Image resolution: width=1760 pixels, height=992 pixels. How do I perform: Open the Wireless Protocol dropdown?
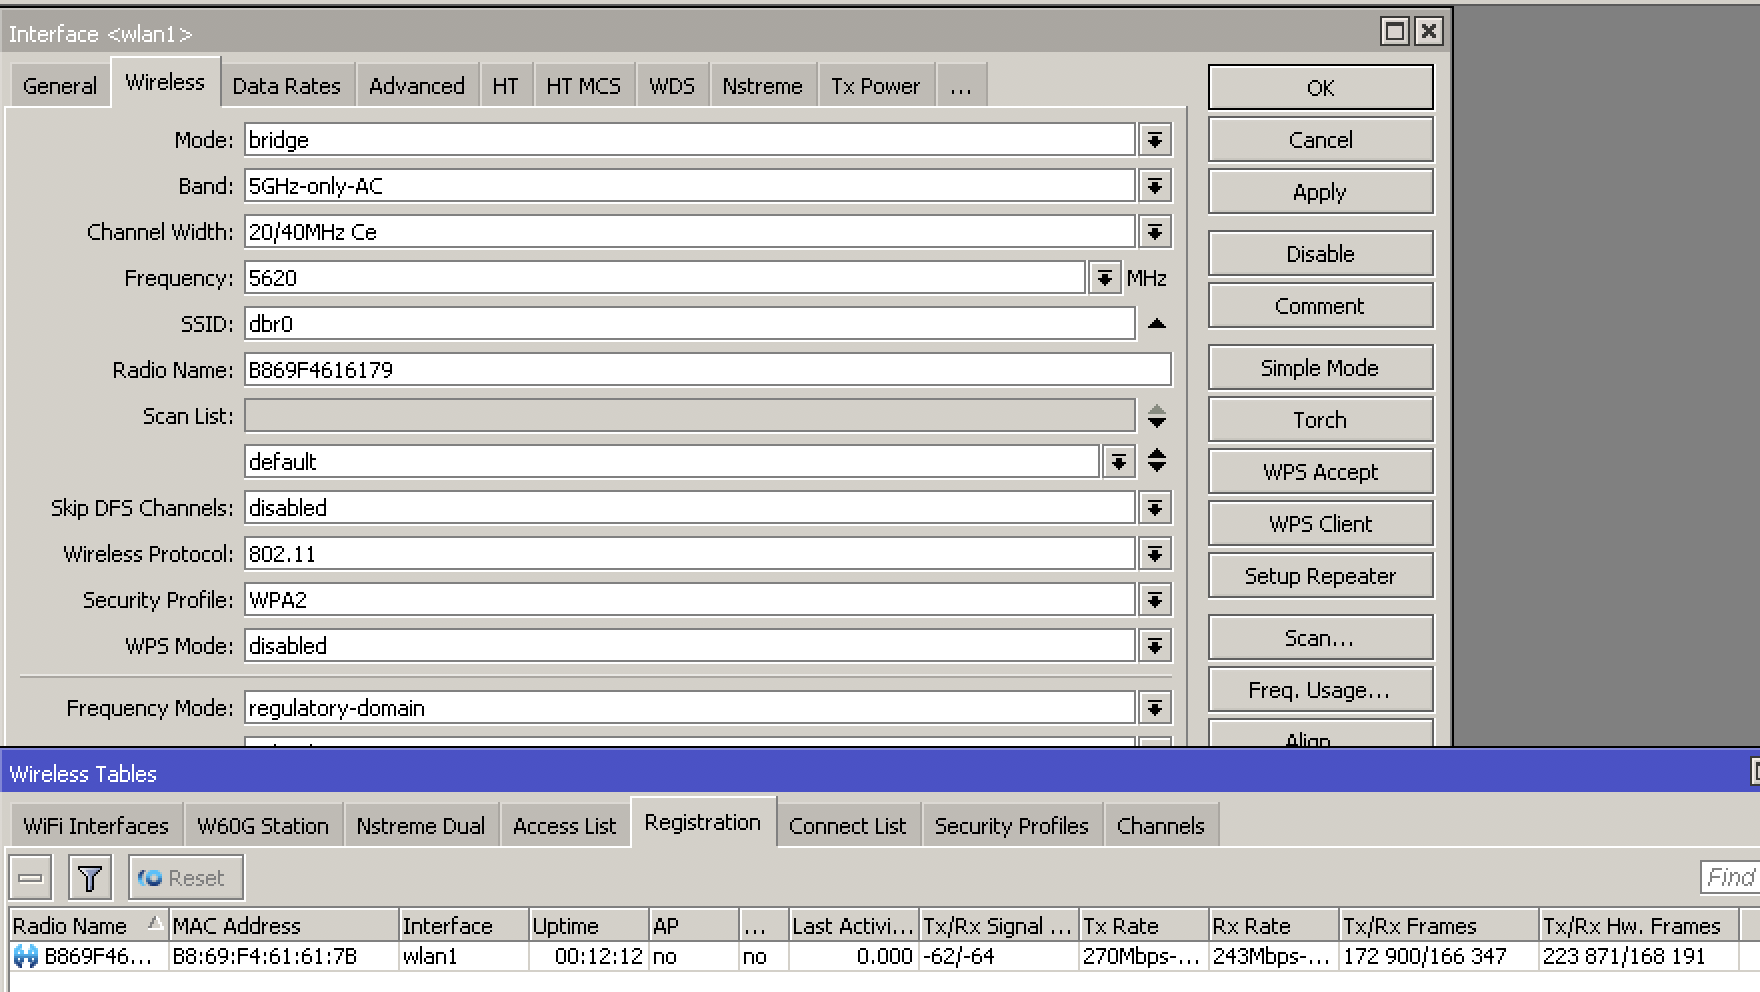pos(1155,554)
